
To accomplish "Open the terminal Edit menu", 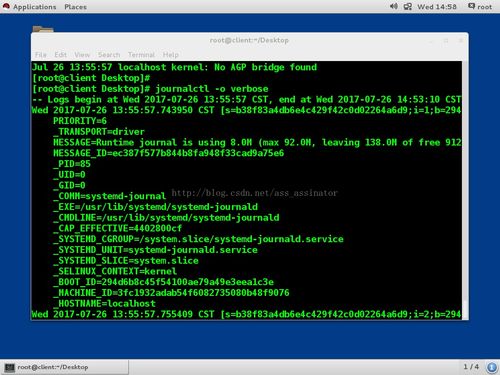I will 60,55.
